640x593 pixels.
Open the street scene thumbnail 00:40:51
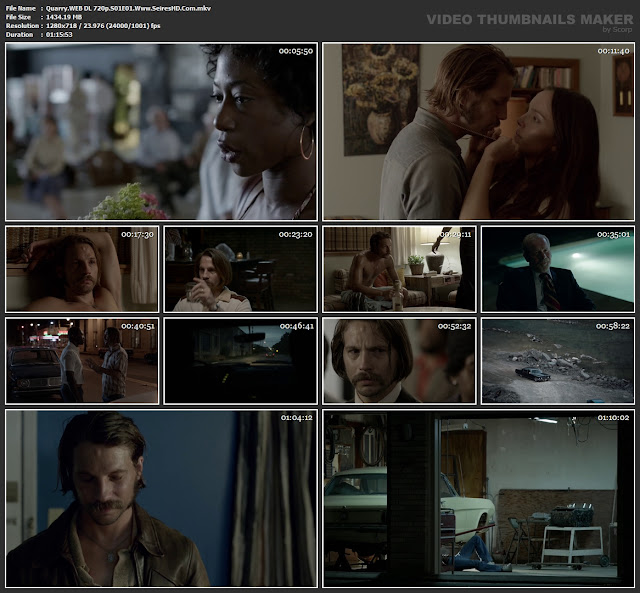82,361
